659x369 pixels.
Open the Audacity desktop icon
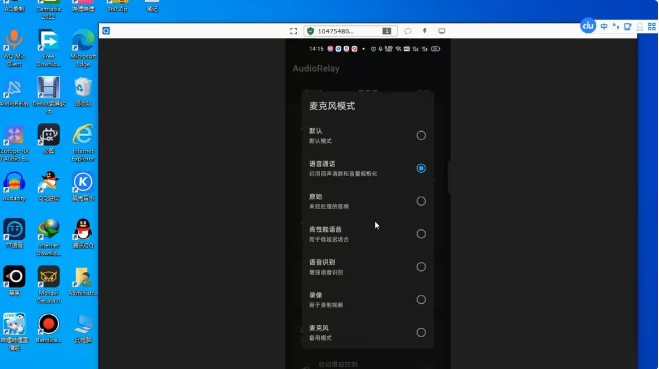point(14,187)
